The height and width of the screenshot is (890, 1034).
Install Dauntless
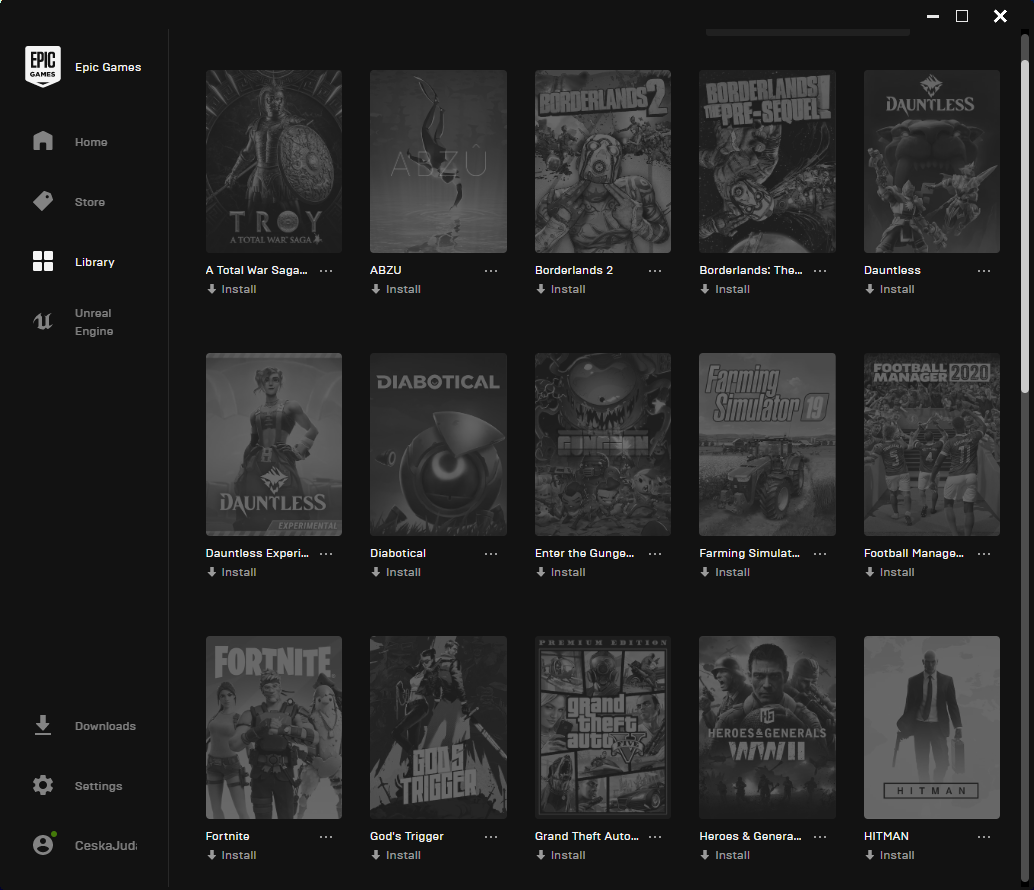click(890, 289)
